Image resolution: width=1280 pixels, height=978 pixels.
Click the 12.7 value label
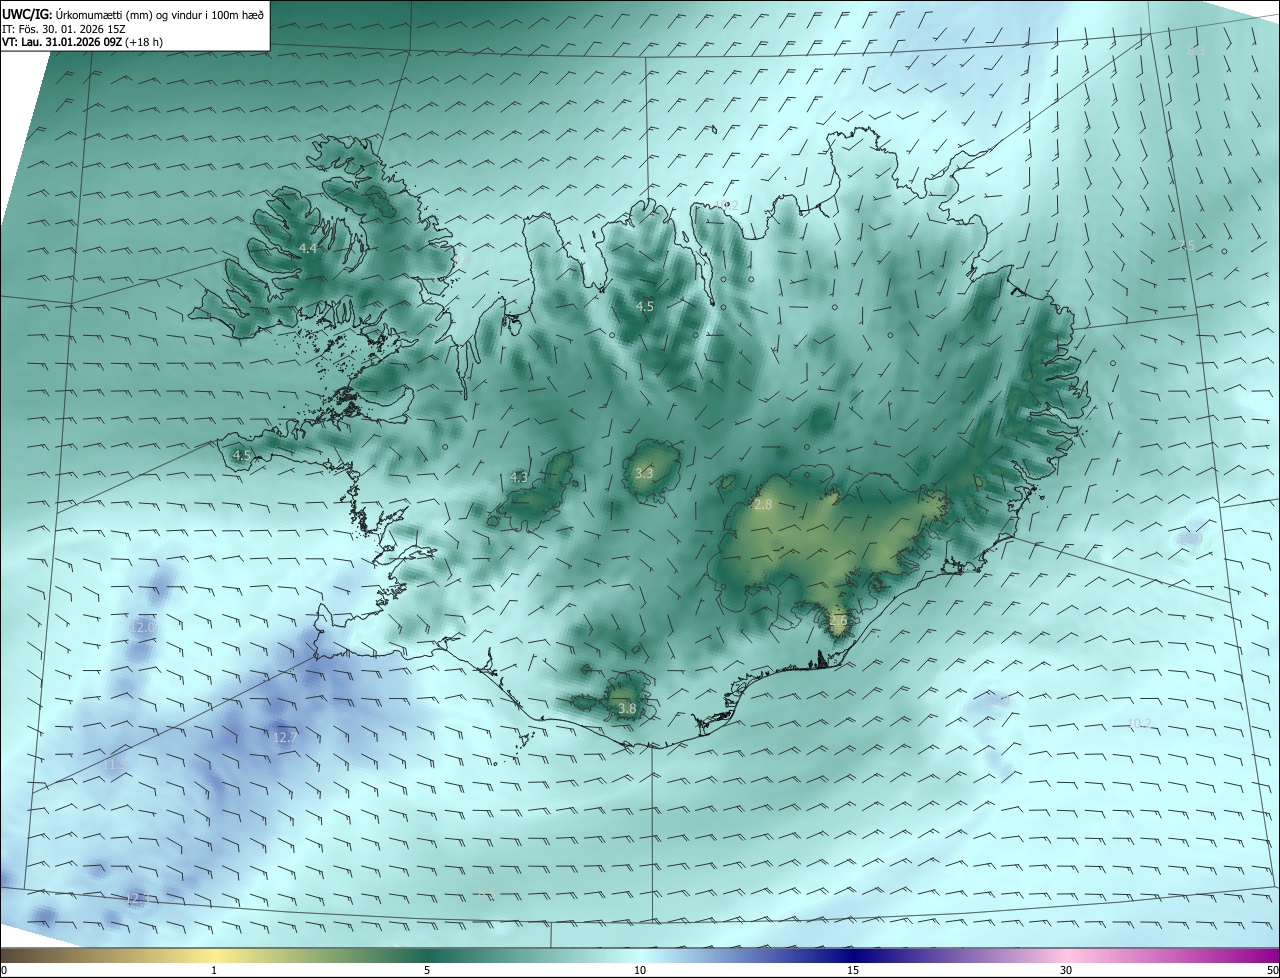click(x=285, y=737)
